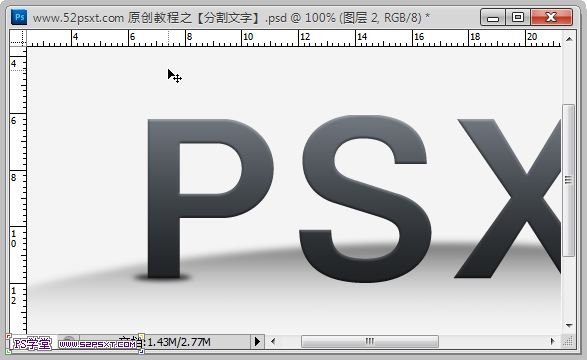The height and width of the screenshot is (360, 587).
Task: Open the status bar info arrow menu
Action: pyautogui.click(x=257, y=341)
